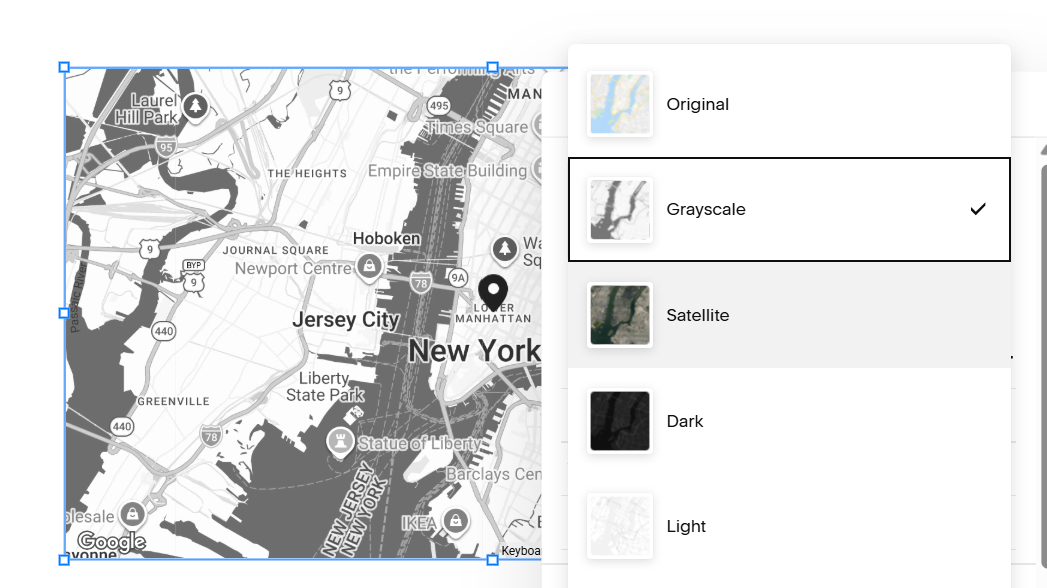Select the Original map style option

coord(789,104)
